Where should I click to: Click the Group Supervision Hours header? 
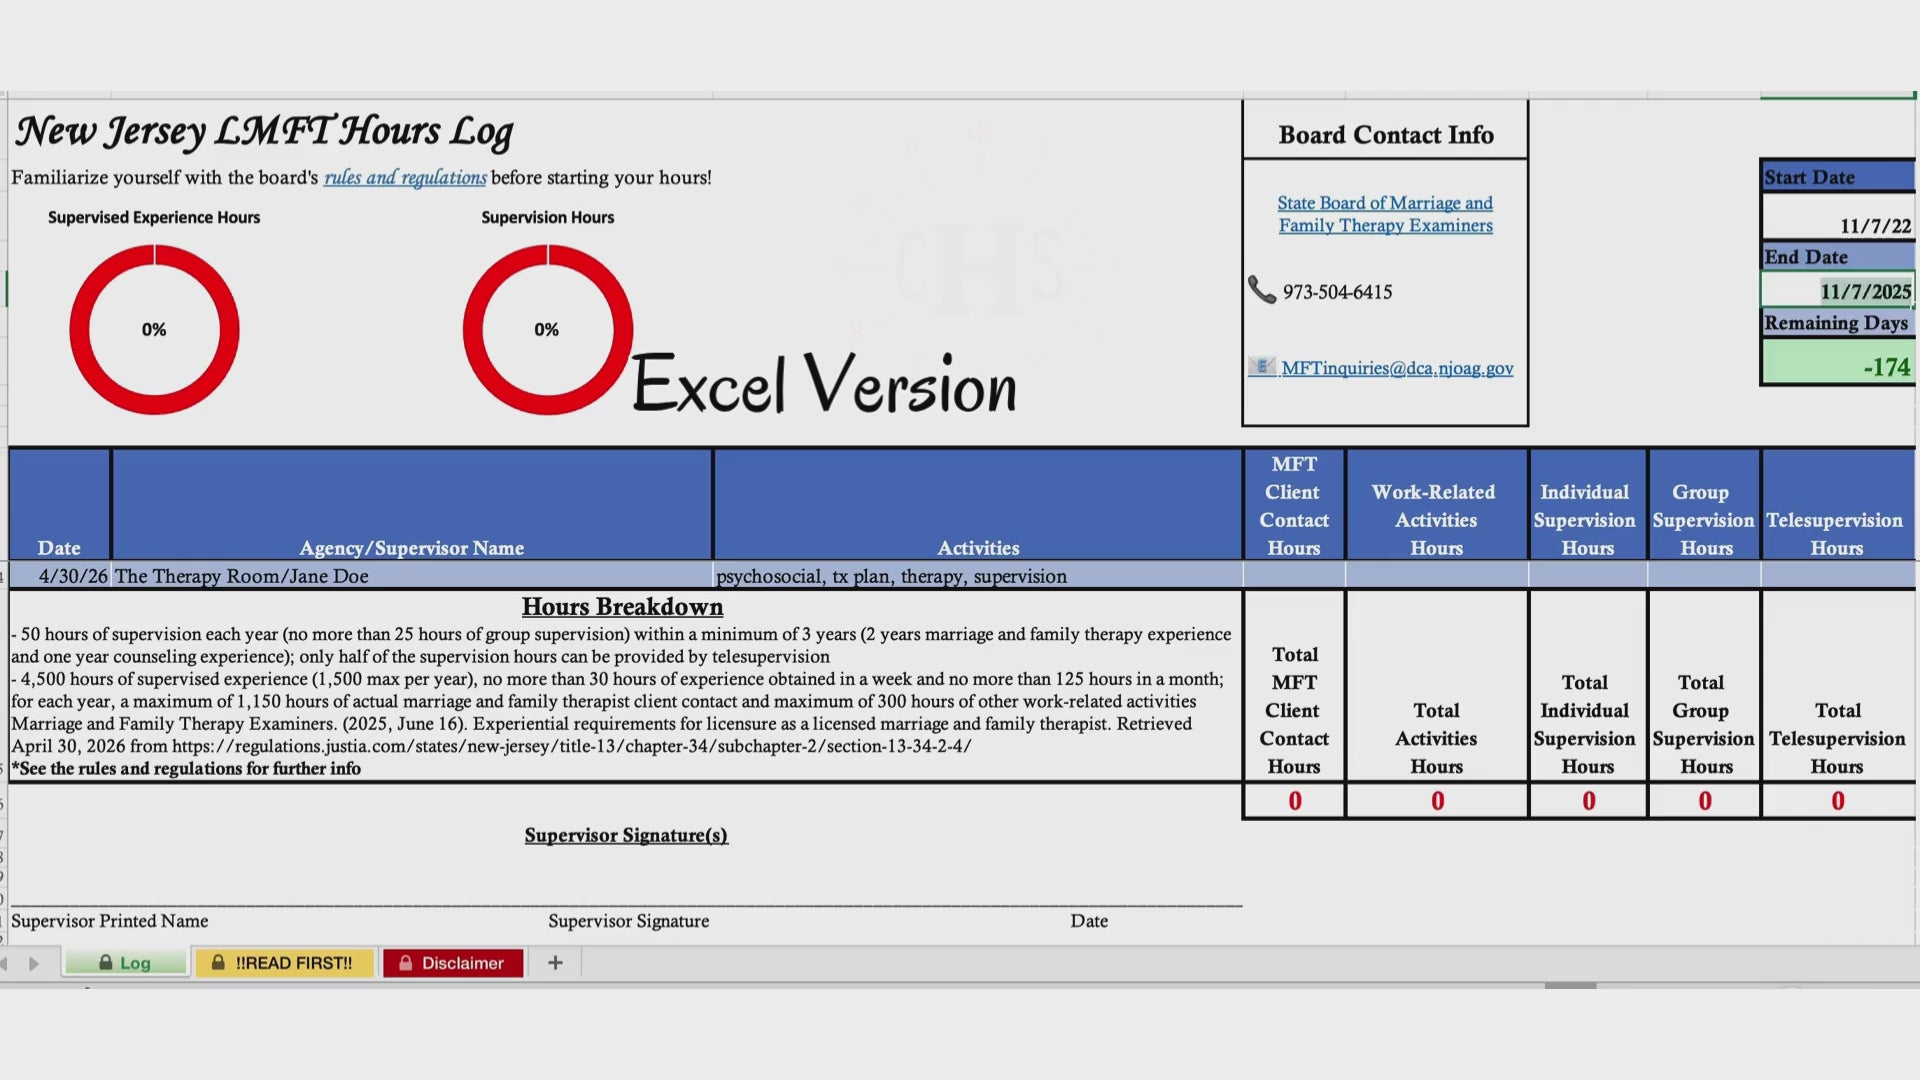pyautogui.click(x=1704, y=505)
